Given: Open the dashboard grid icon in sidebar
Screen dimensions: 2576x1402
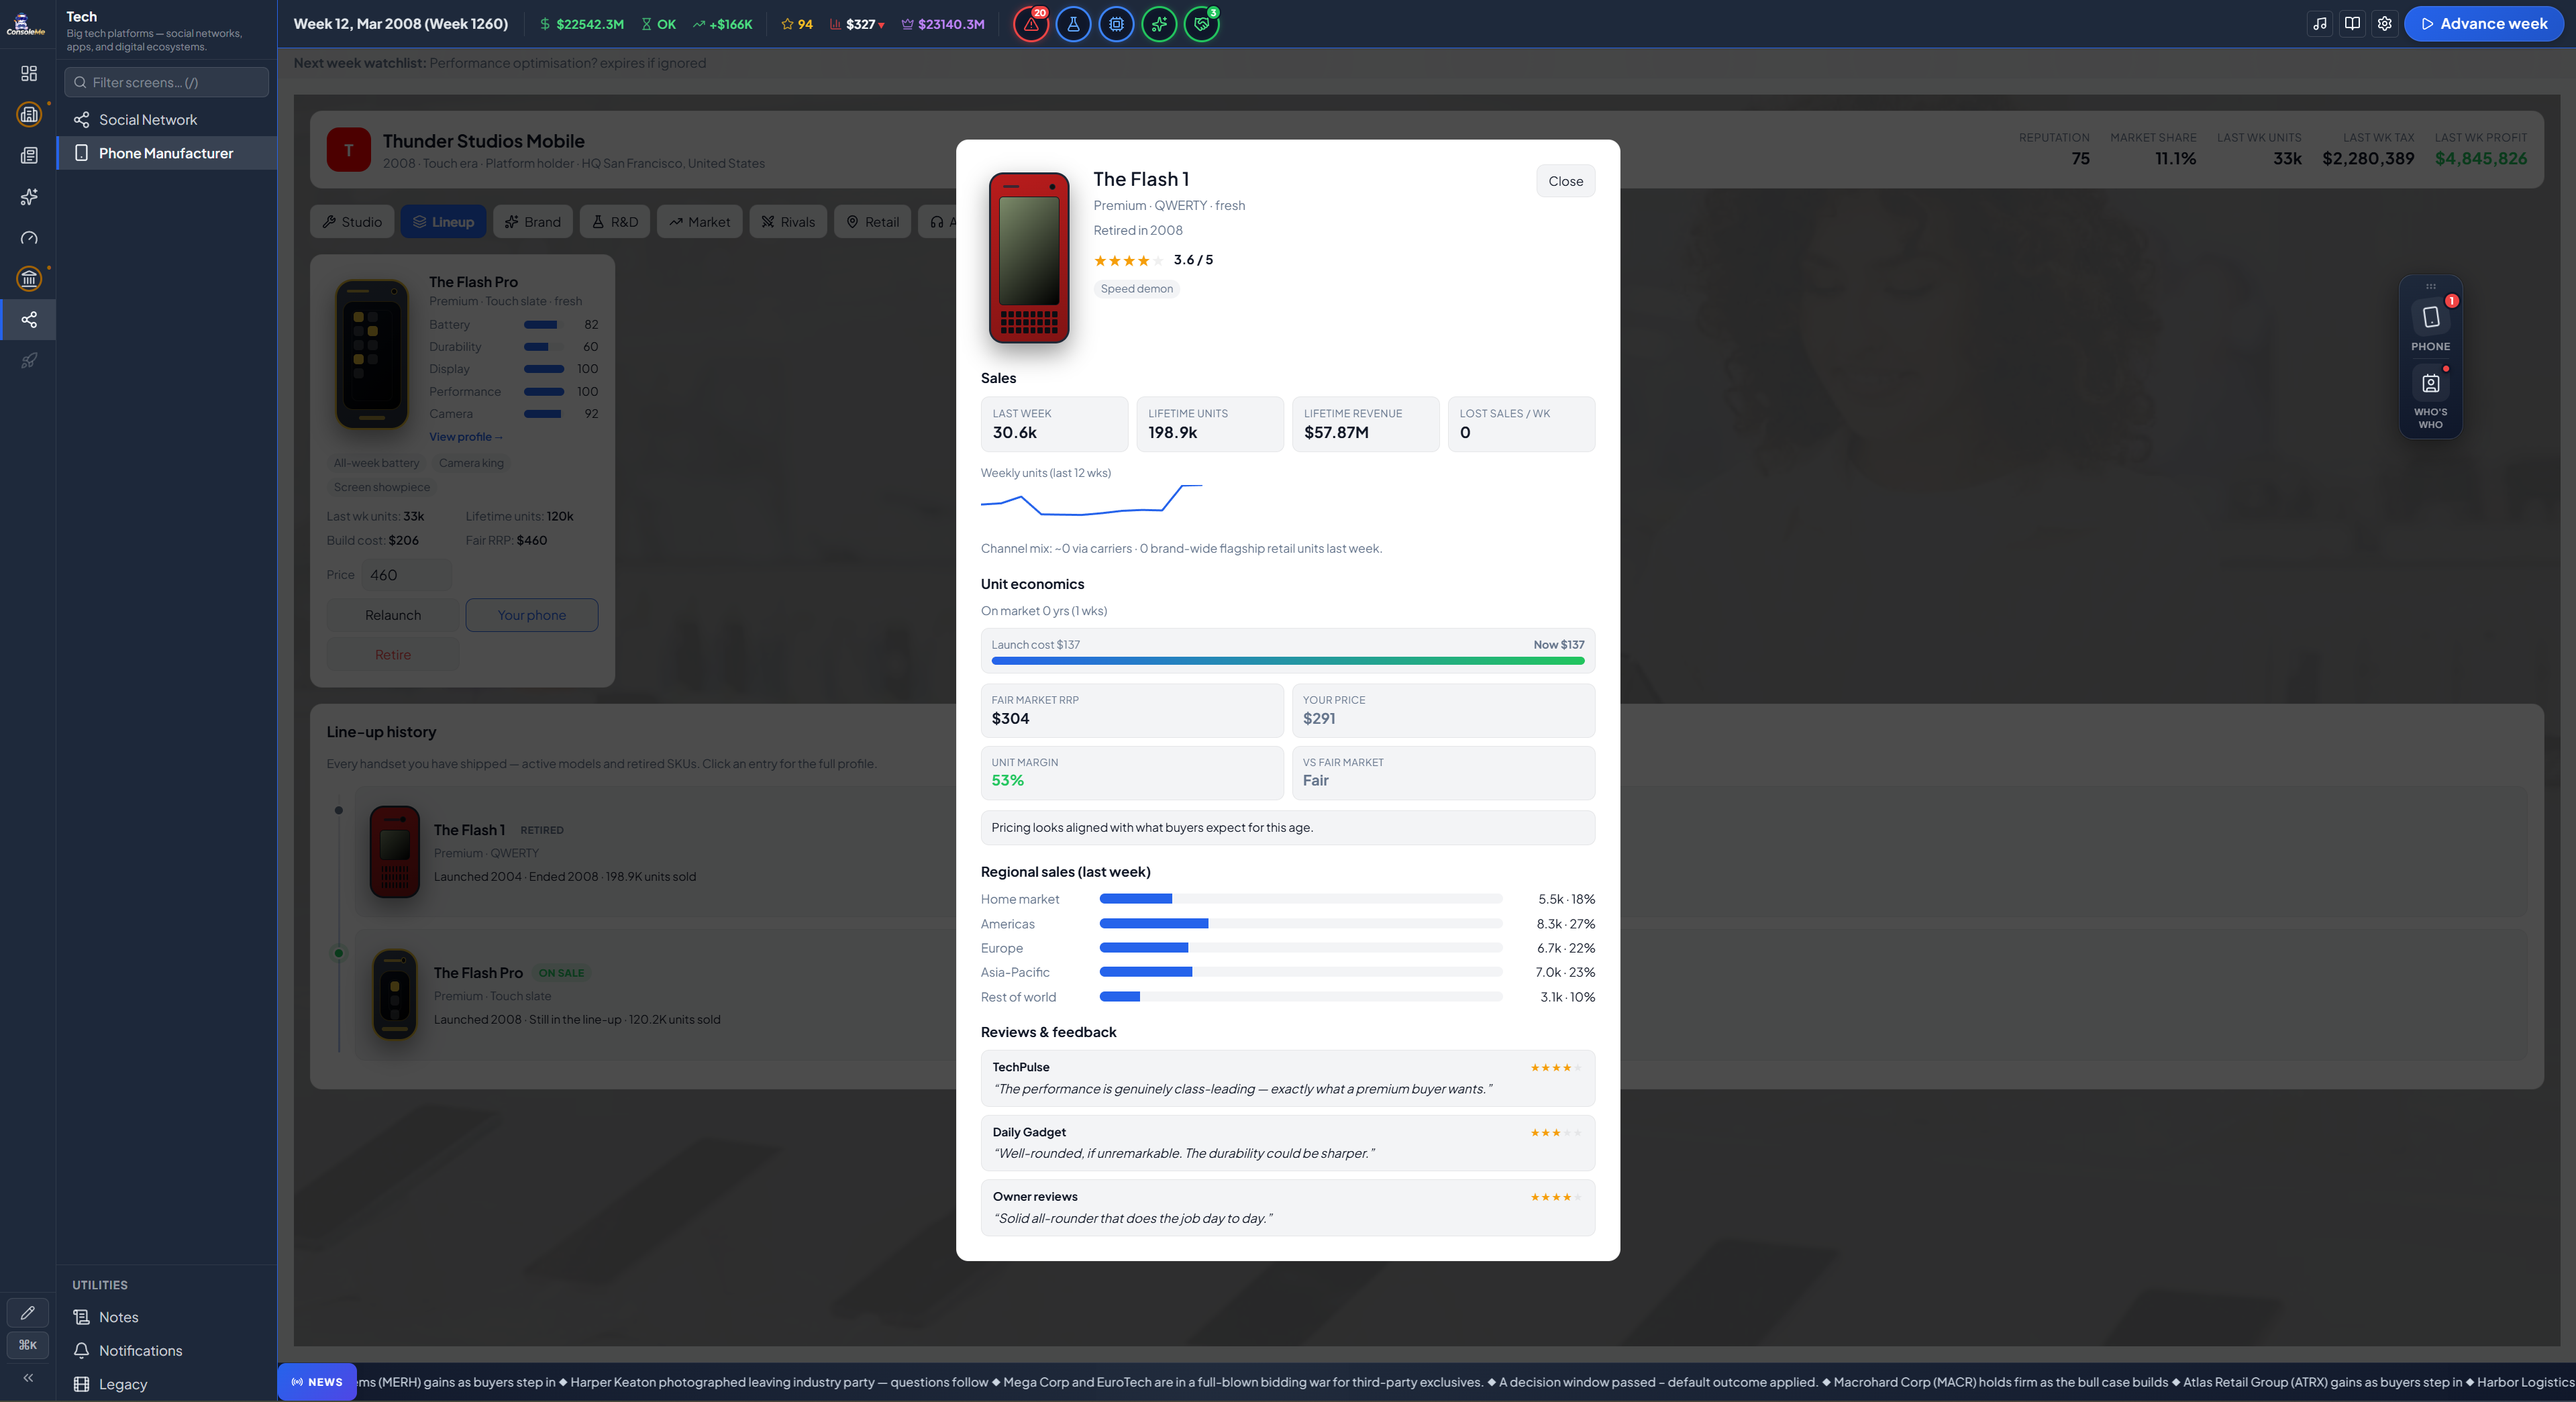Looking at the screenshot, I should click(29, 74).
